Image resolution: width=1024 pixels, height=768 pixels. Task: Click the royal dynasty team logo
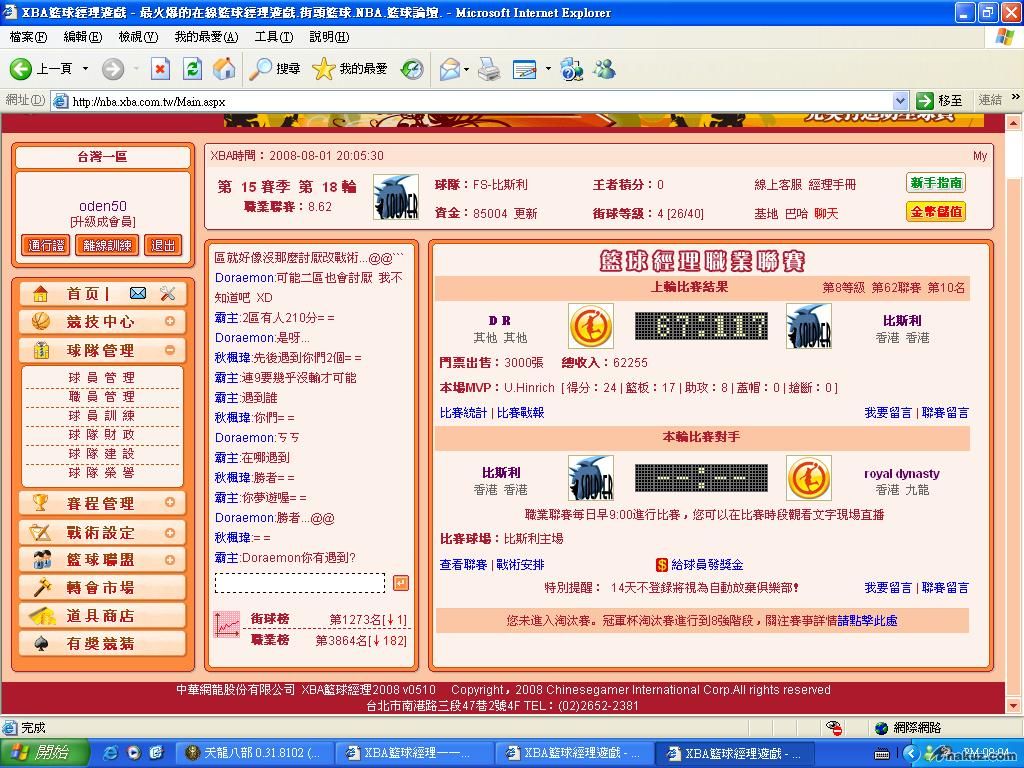coord(808,478)
